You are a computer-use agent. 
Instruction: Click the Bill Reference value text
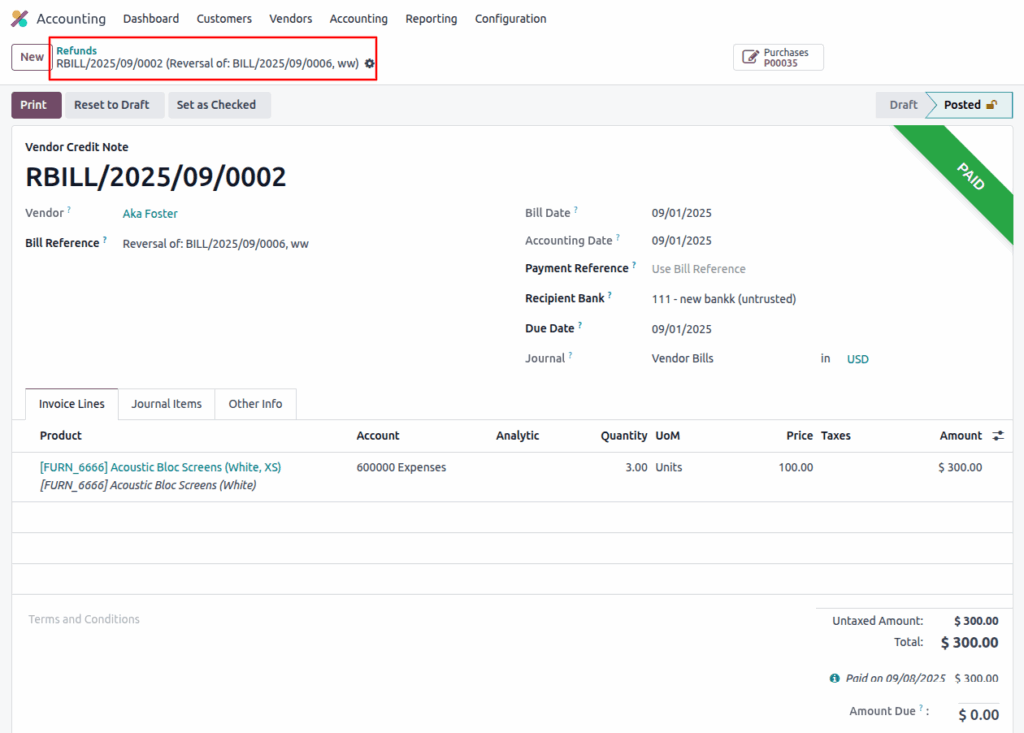coord(216,244)
